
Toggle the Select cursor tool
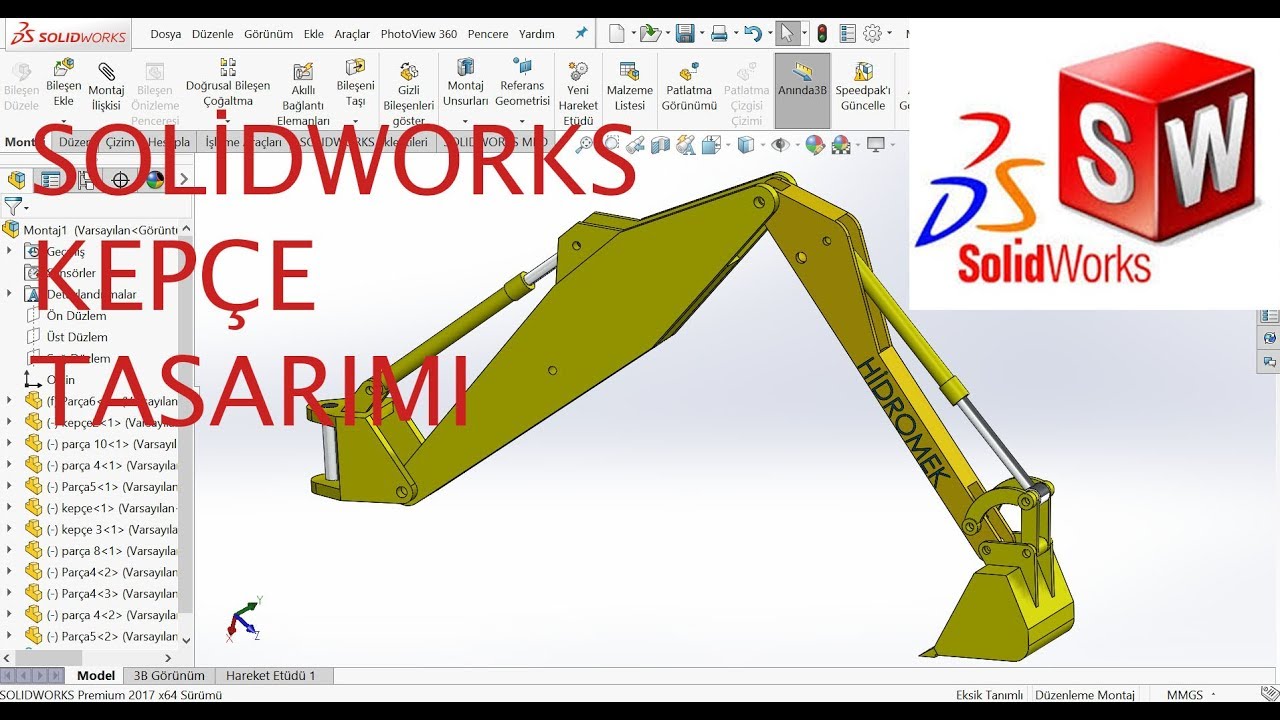tap(787, 34)
